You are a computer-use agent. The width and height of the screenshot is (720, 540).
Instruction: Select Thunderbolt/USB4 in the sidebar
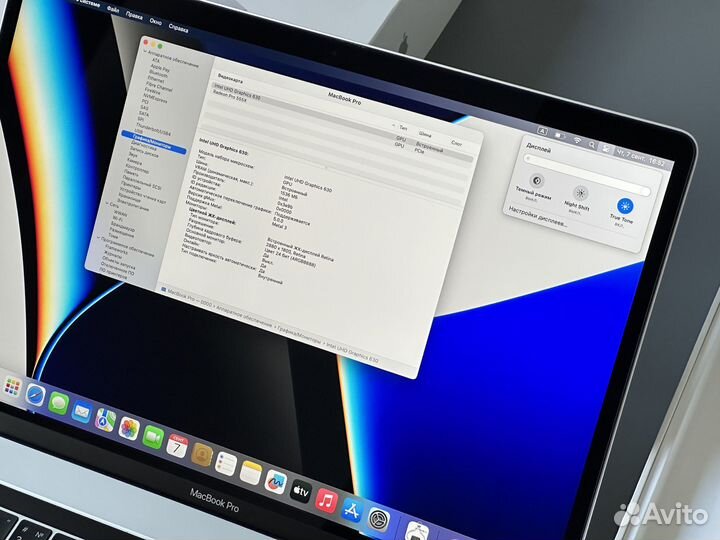[153, 129]
